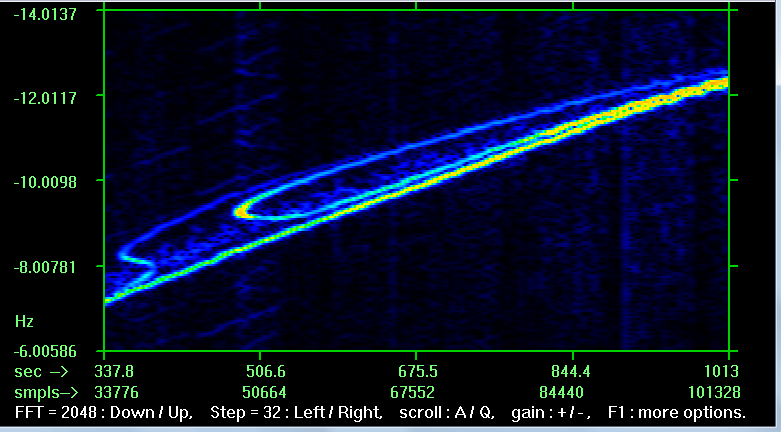Screen dimensions: 781x432
Task: Click the -8.00781 frequency axis label
Action: (46, 267)
